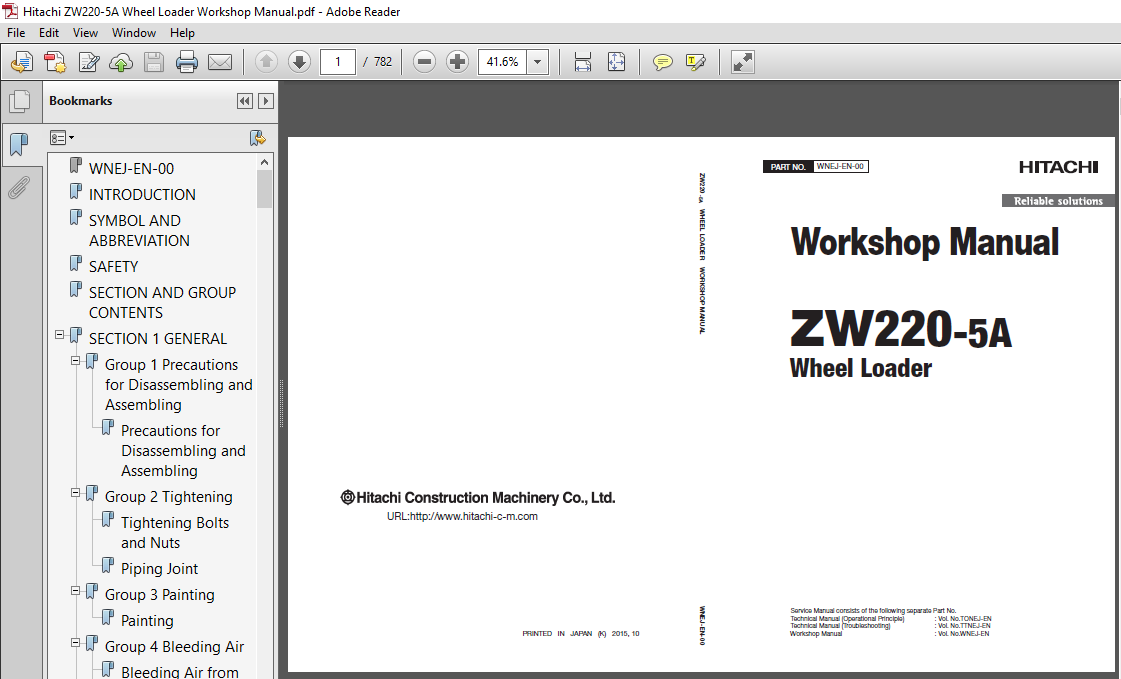Open the INTRODUCTION bookmark

[142, 194]
